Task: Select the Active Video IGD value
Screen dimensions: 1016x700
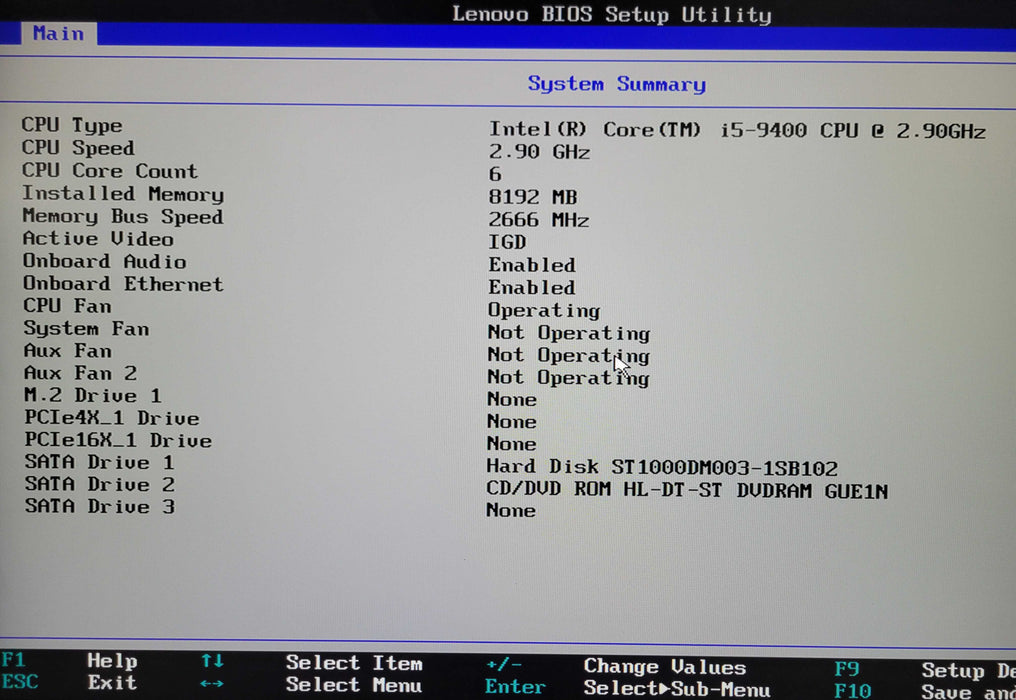Action: pos(507,243)
